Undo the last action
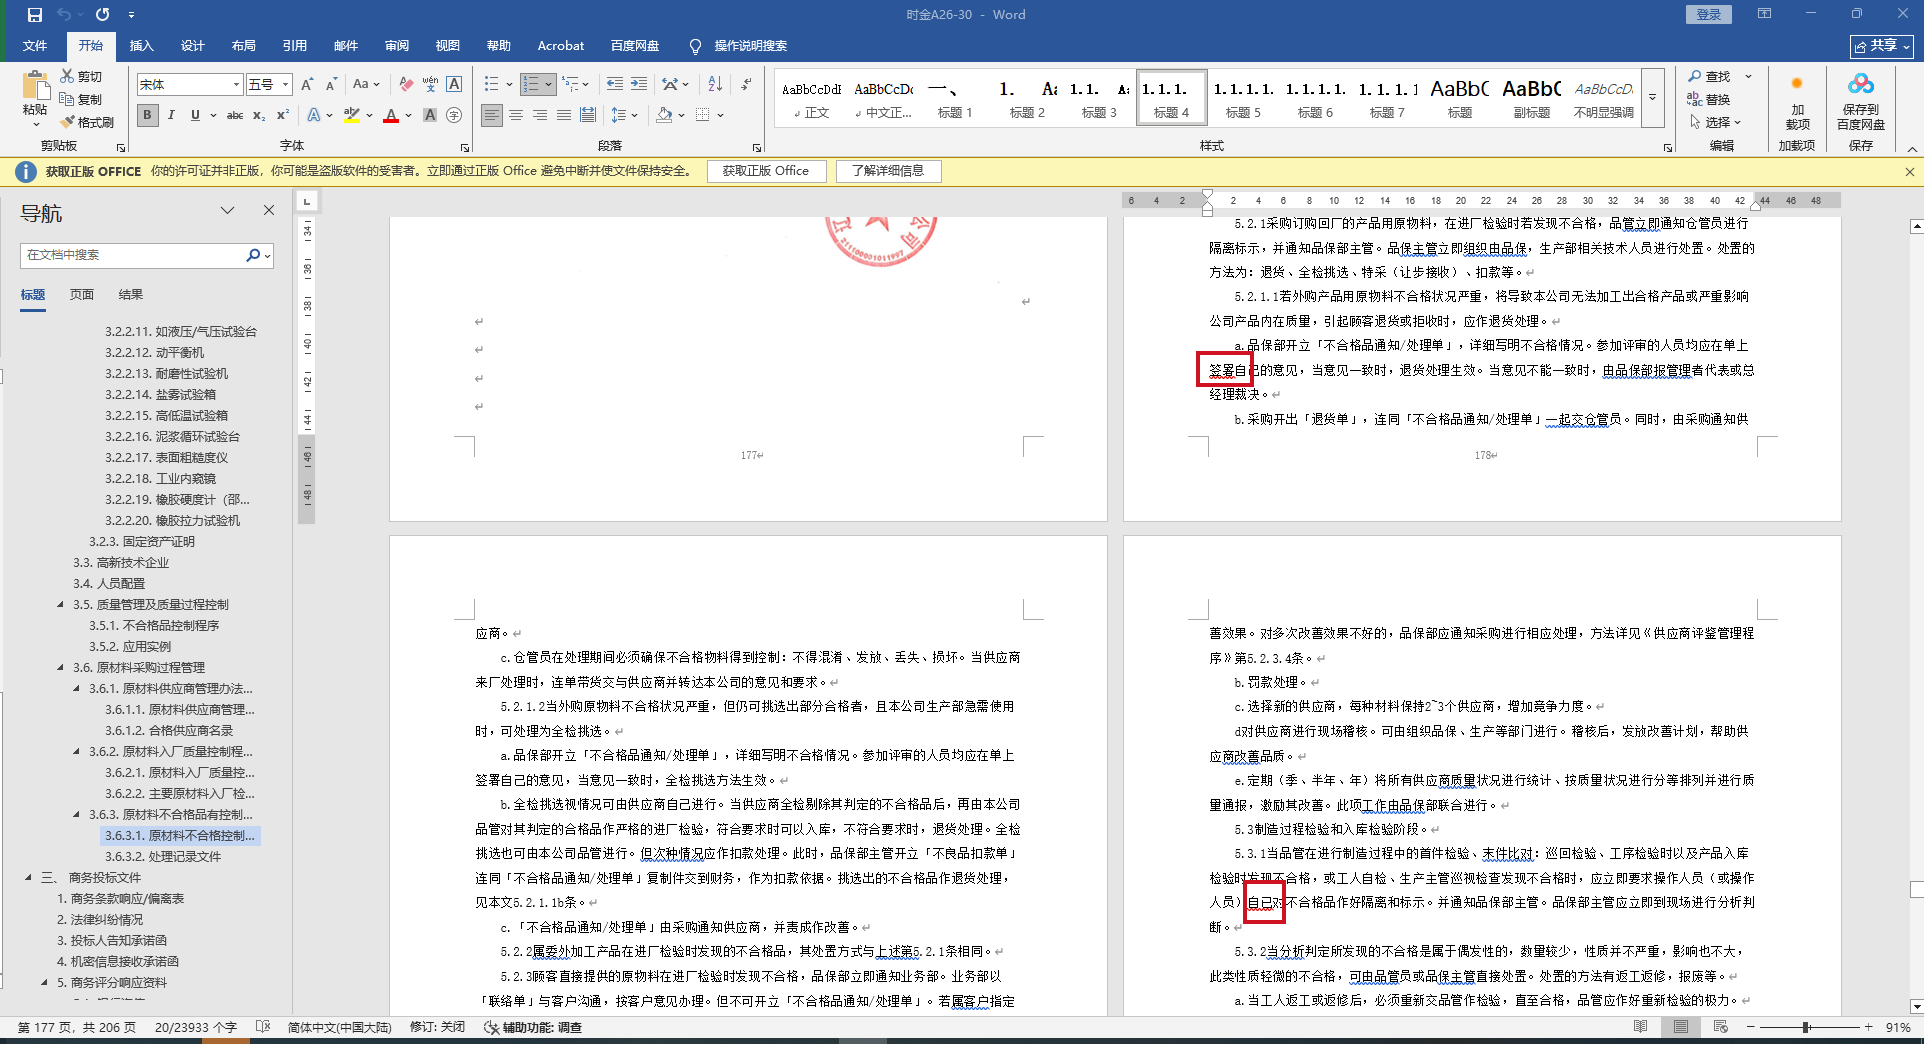The height and width of the screenshot is (1044, 1924). [x=65, y=15]
